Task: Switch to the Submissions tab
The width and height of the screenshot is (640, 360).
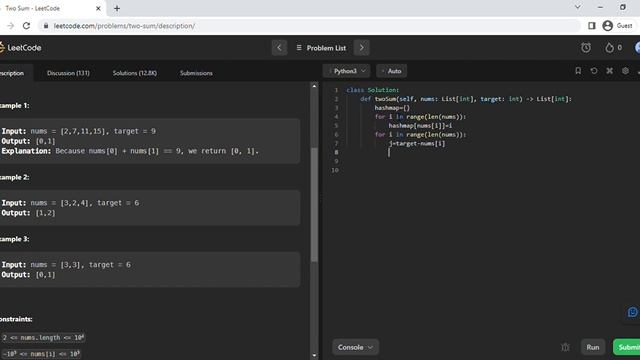Action: point(196,73)
